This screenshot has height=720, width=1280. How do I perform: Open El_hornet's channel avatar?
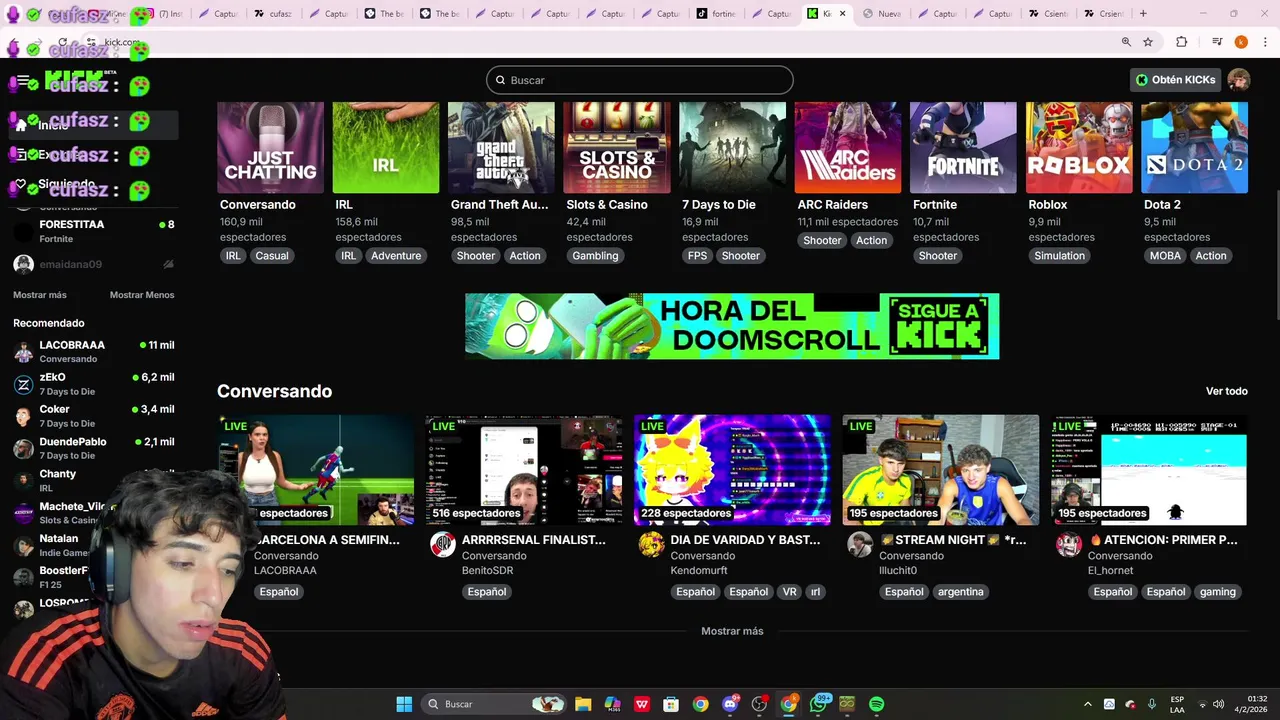1069,544
